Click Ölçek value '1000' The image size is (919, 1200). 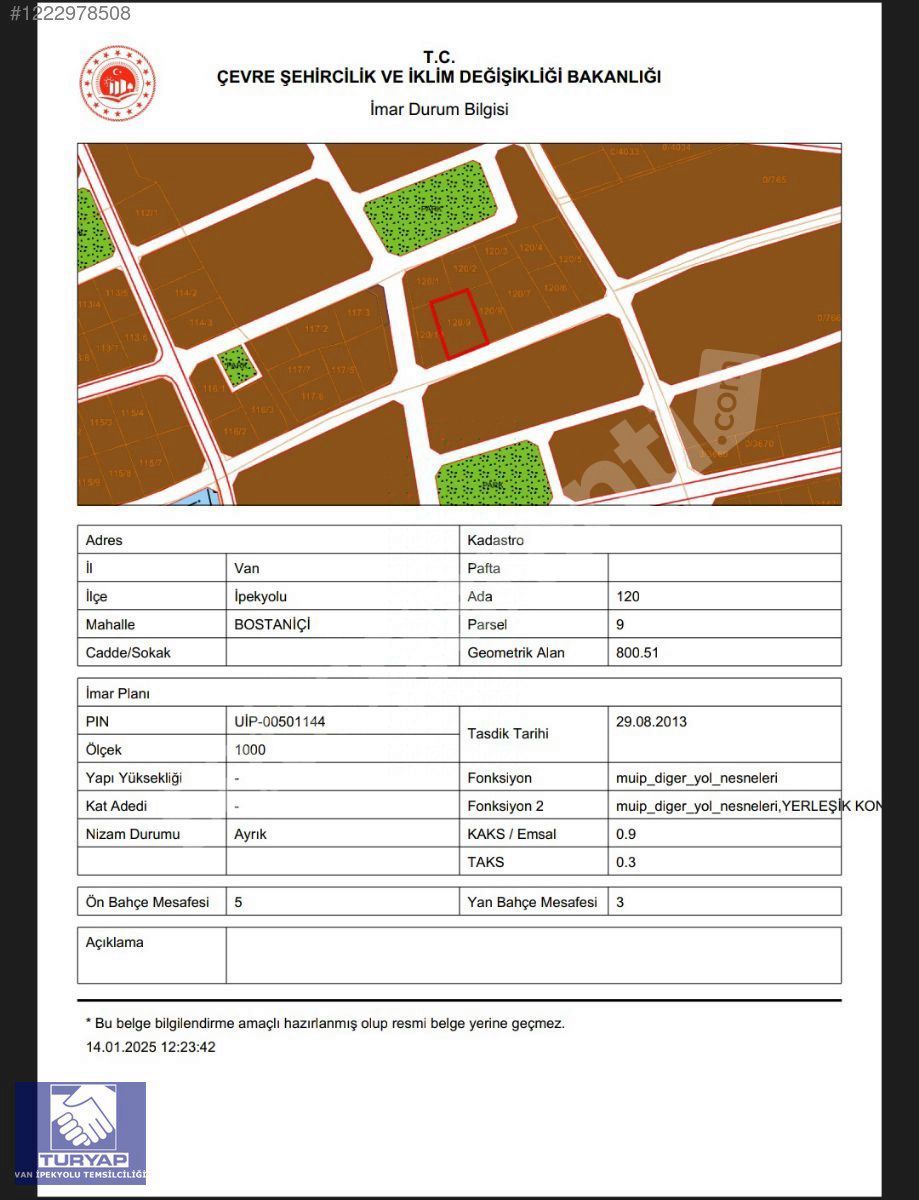pos(249,749)
